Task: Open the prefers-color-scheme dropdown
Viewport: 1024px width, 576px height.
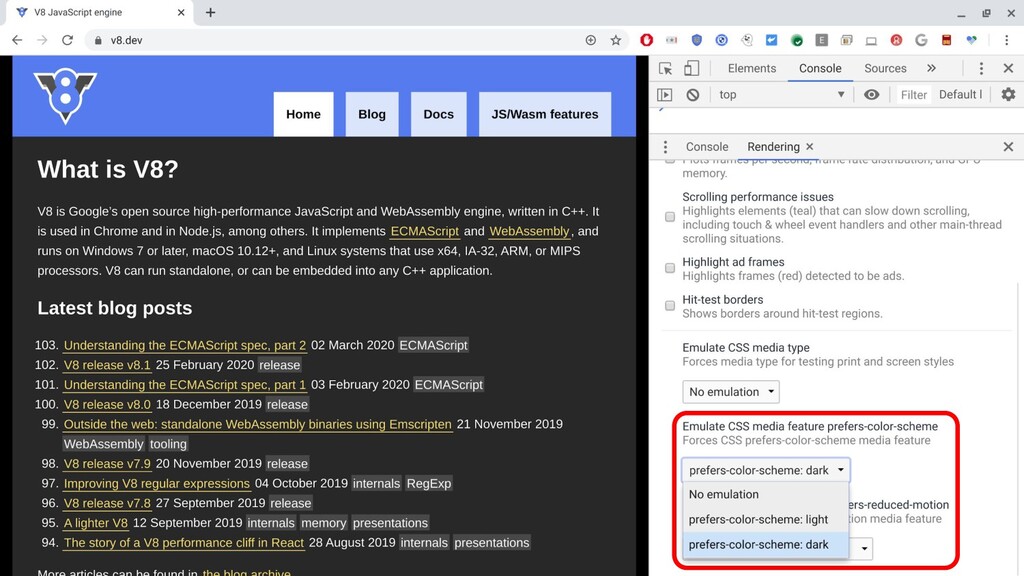Action: coord(765,470)
